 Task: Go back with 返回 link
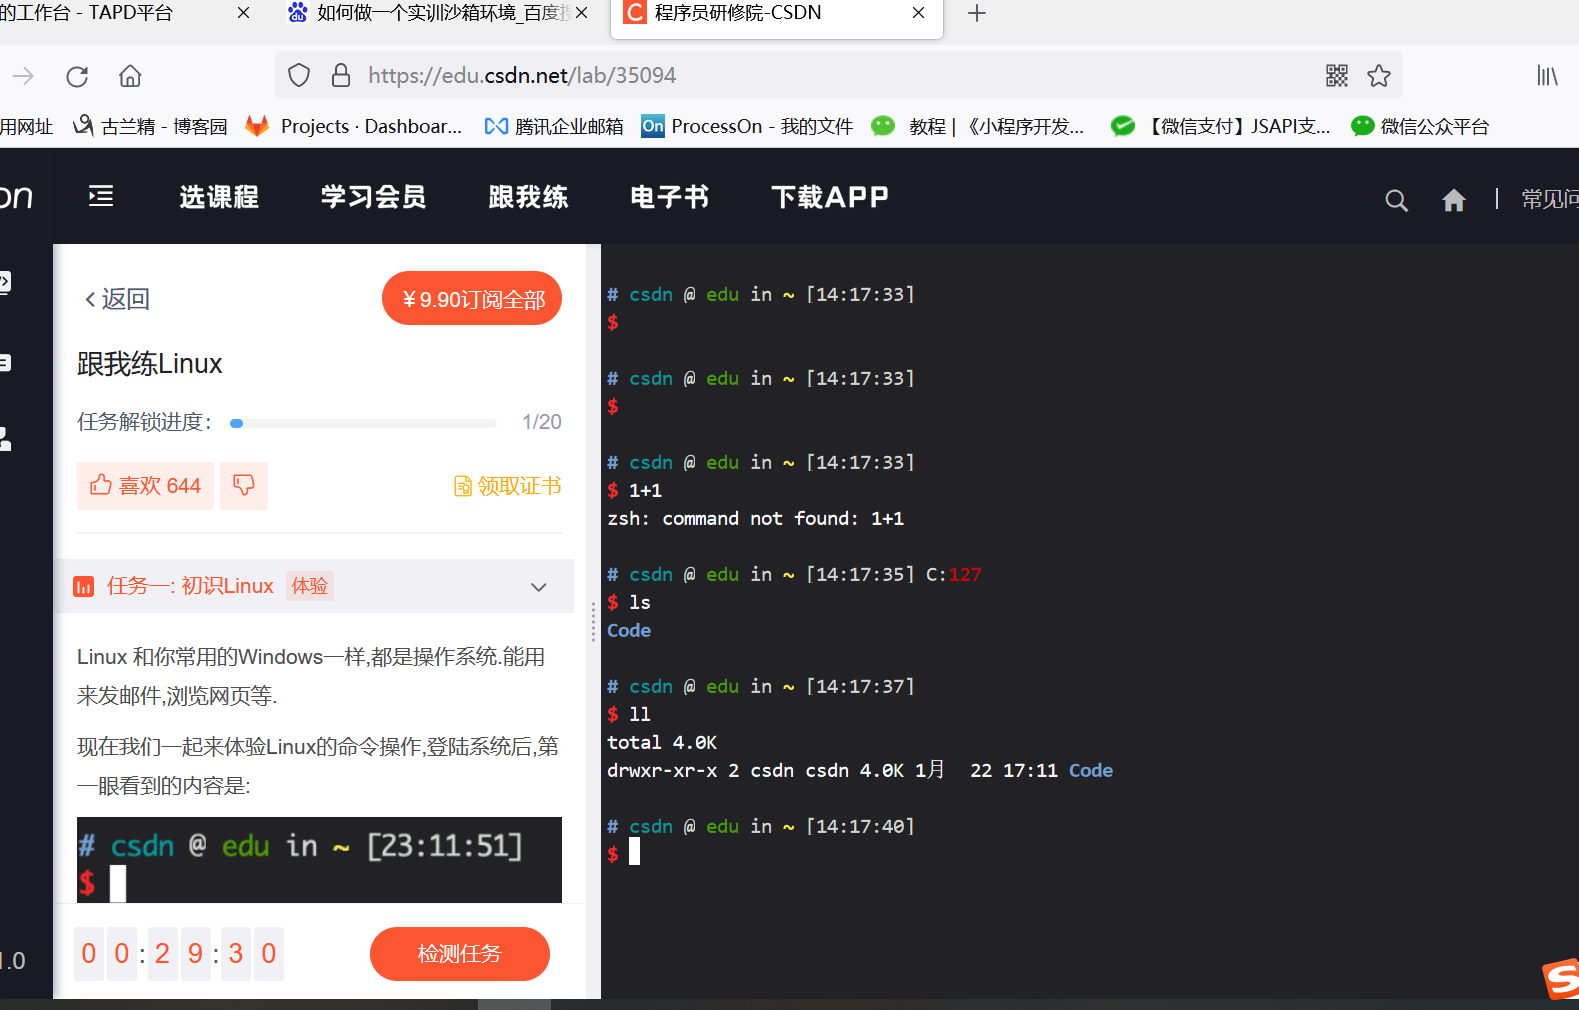(117, 299)
